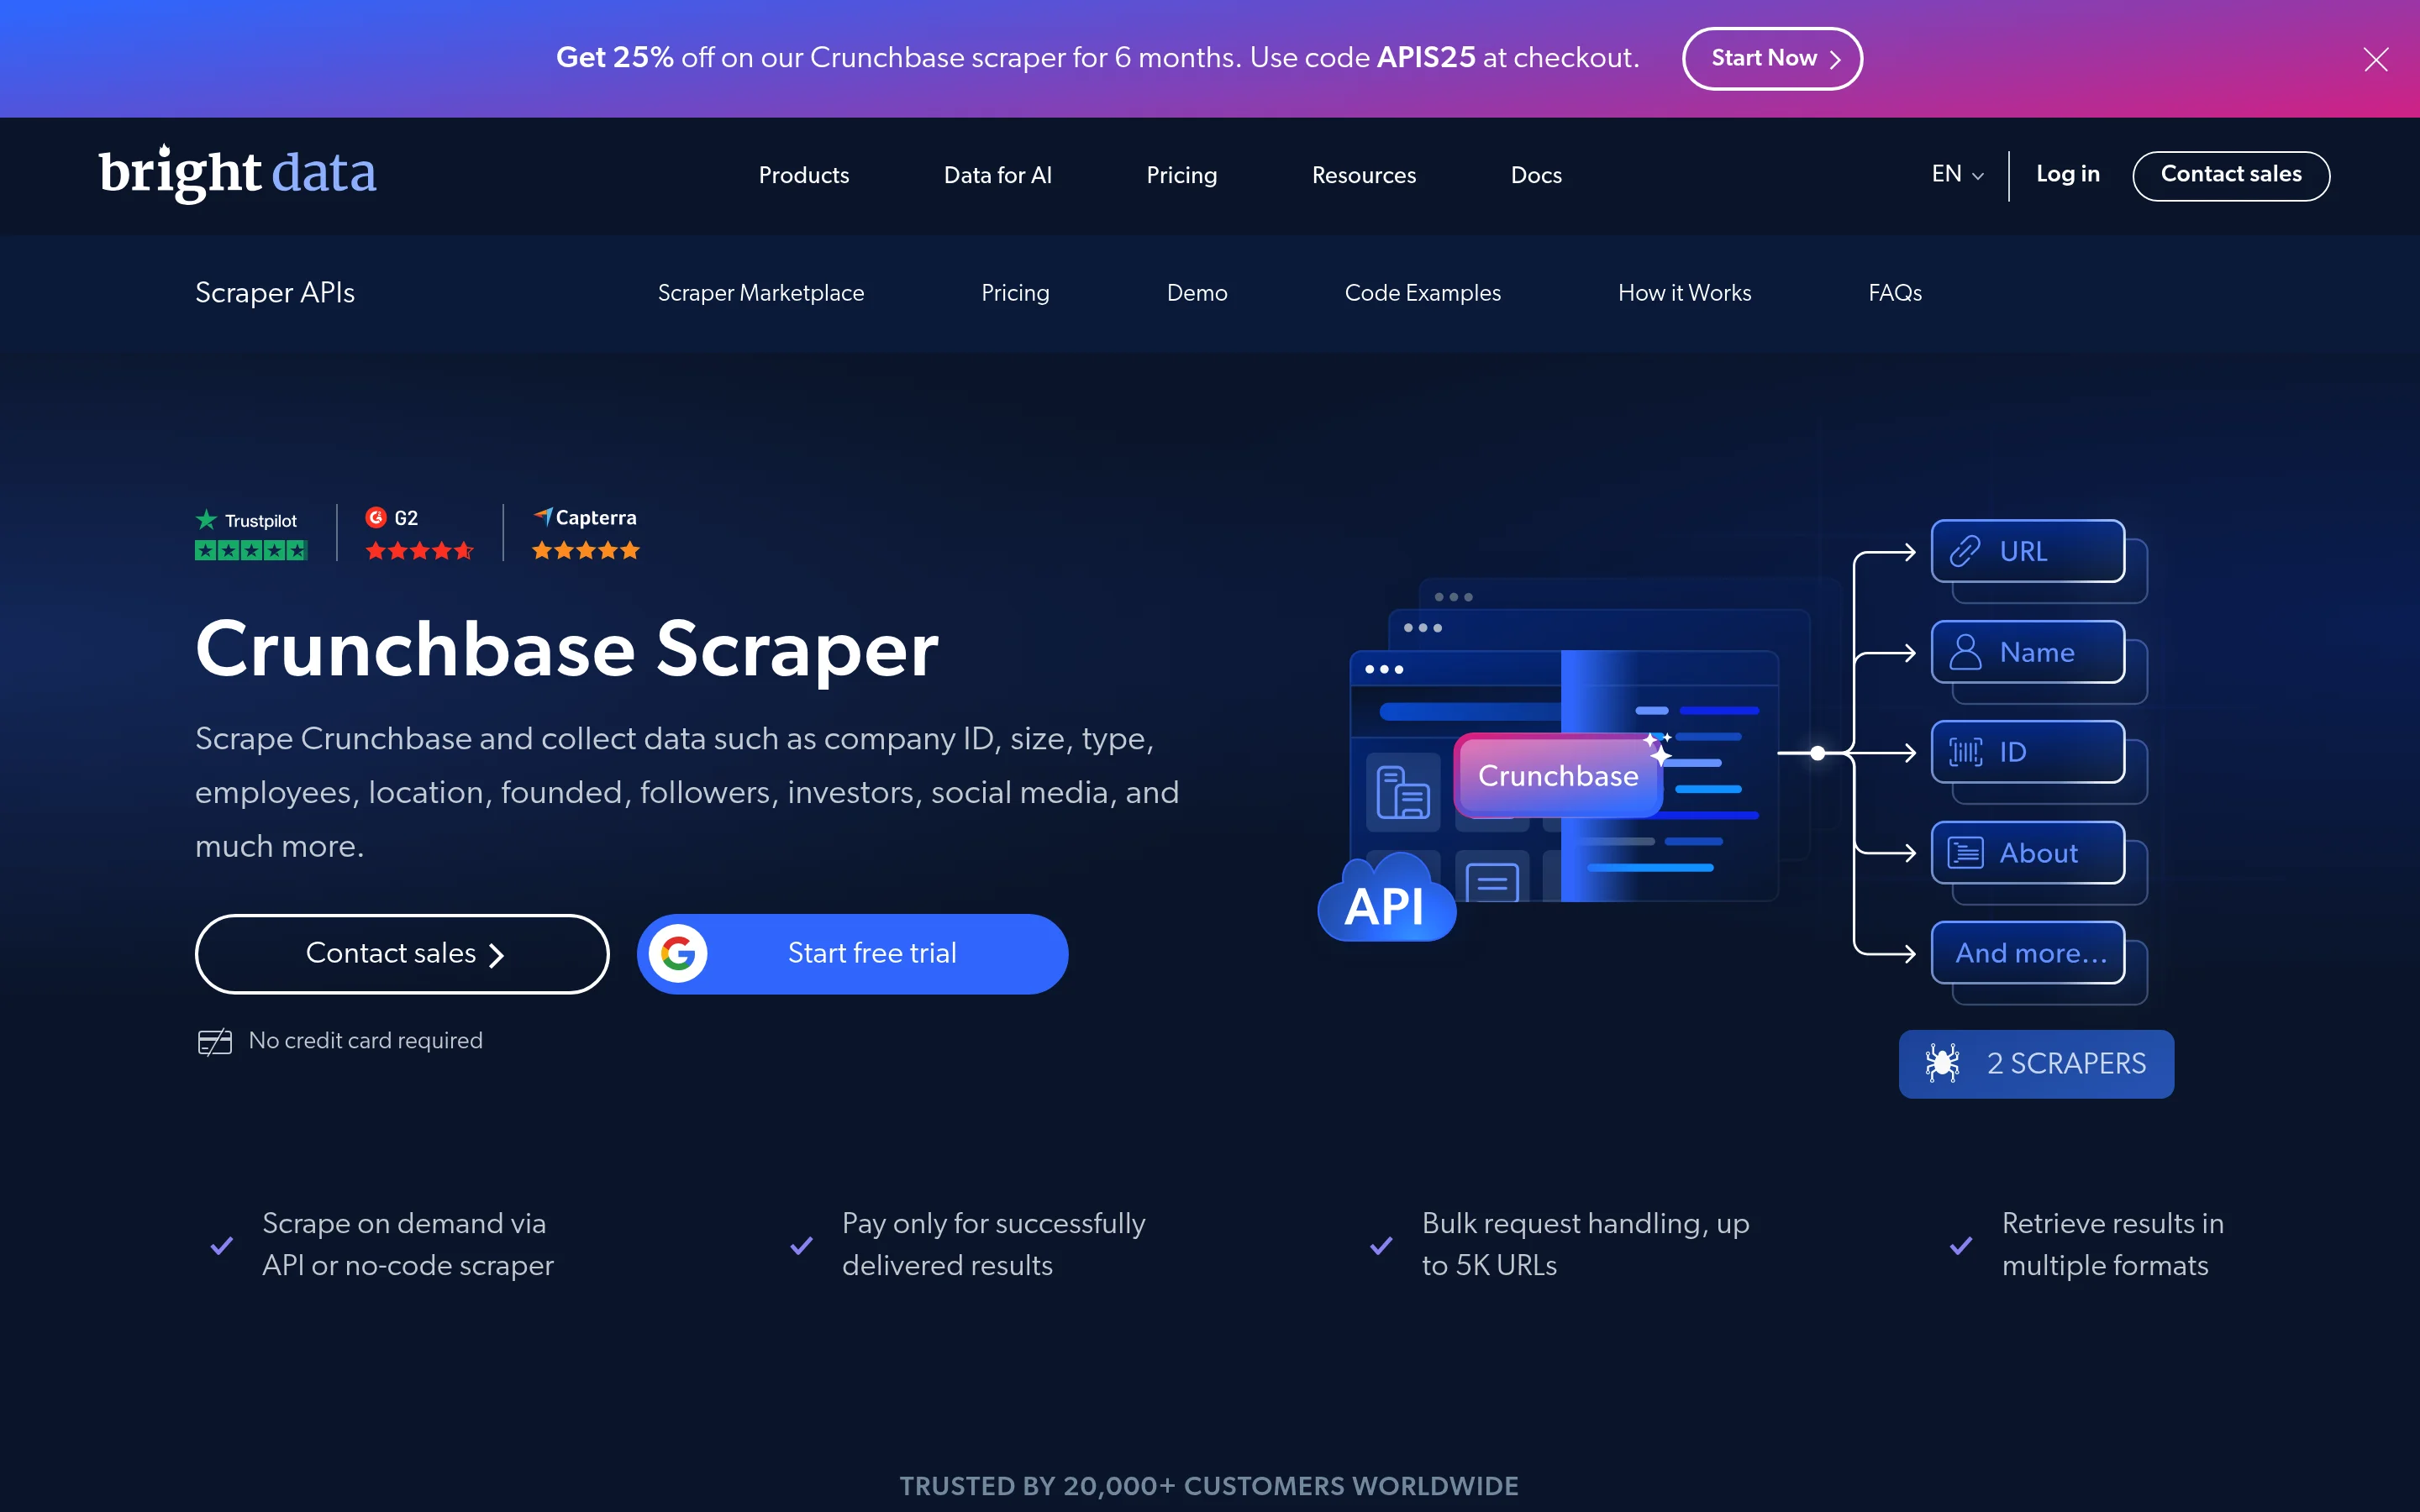Viewport: 2420px width, 1512px height.
Task: Click the Name data field tag
Action: click(x=2028, y=652)
